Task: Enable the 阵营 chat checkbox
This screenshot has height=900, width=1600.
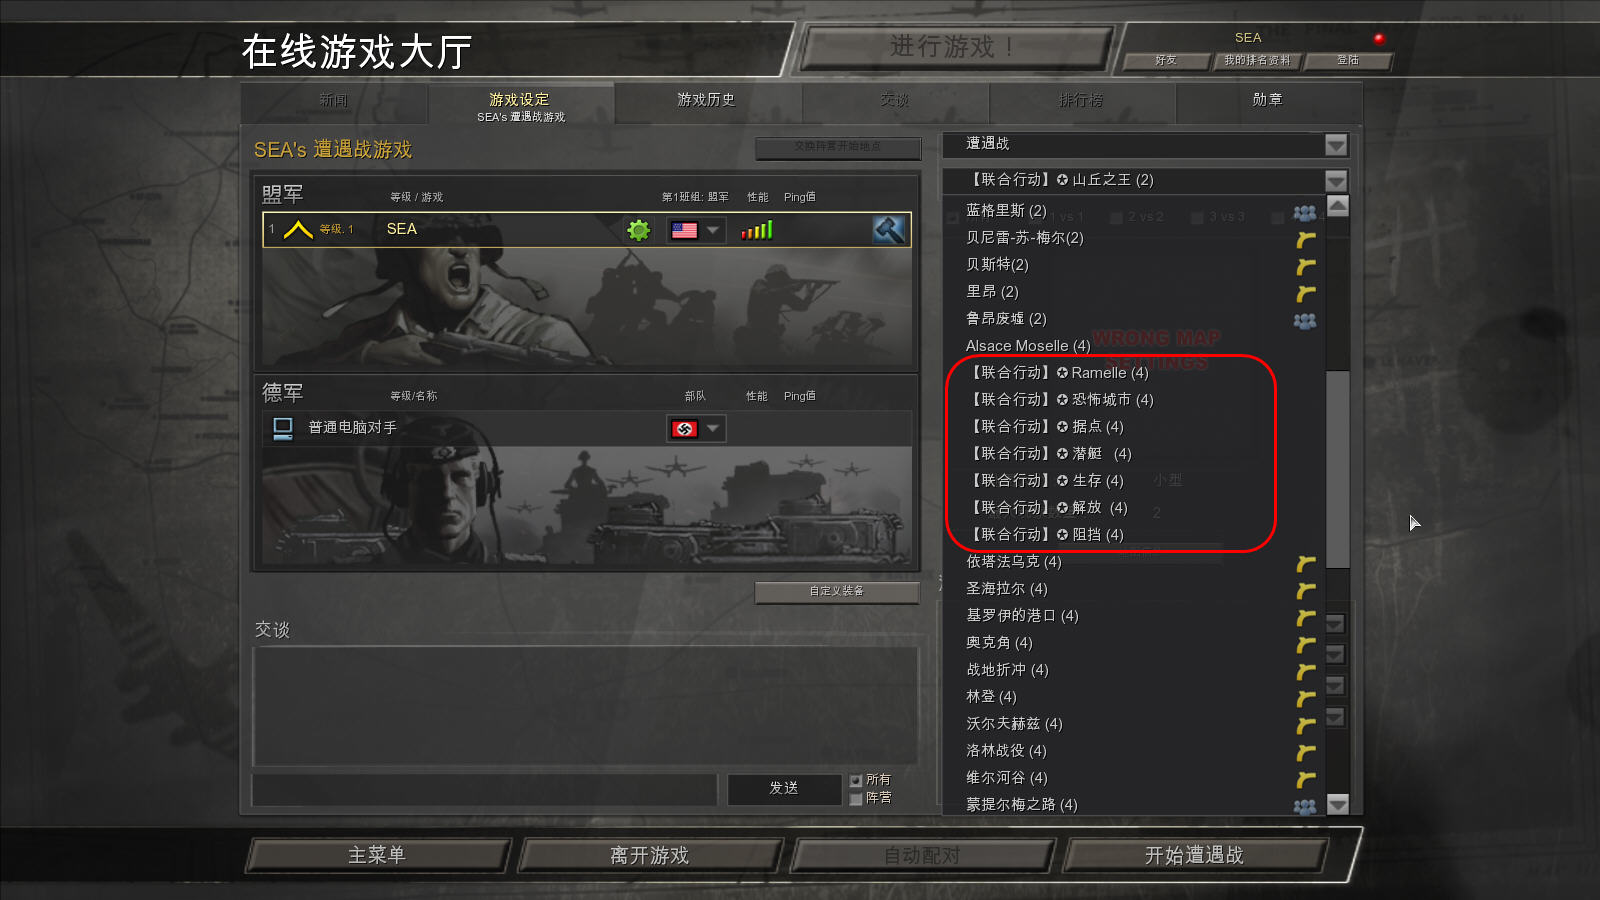Action: (x=856, y=799)
